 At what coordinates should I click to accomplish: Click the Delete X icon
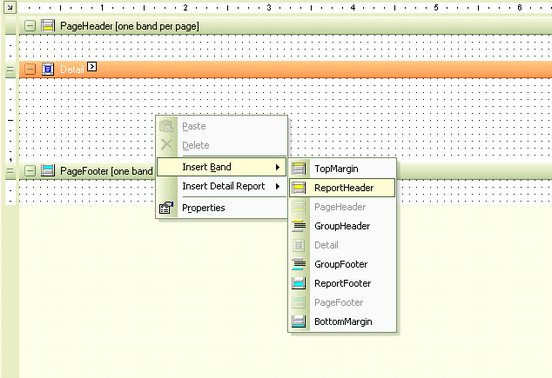[x=167, y=145]
